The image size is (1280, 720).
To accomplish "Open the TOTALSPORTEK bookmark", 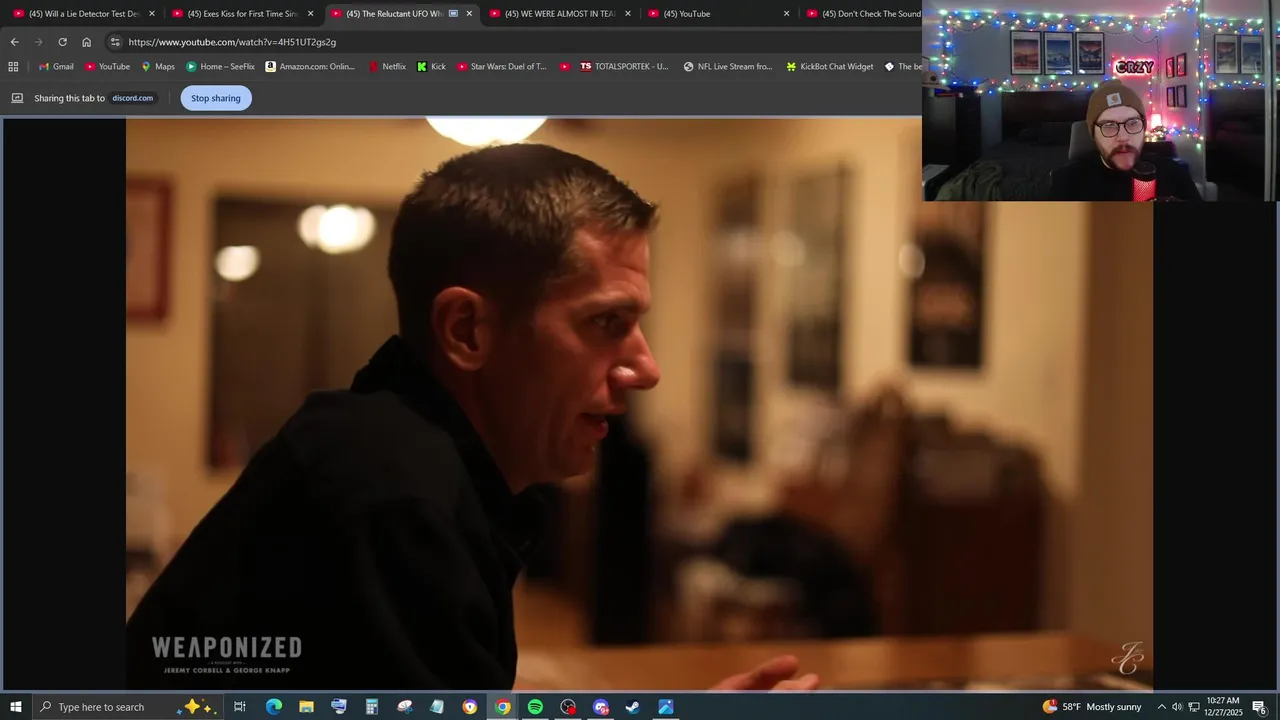I will [x=624, y=67].
